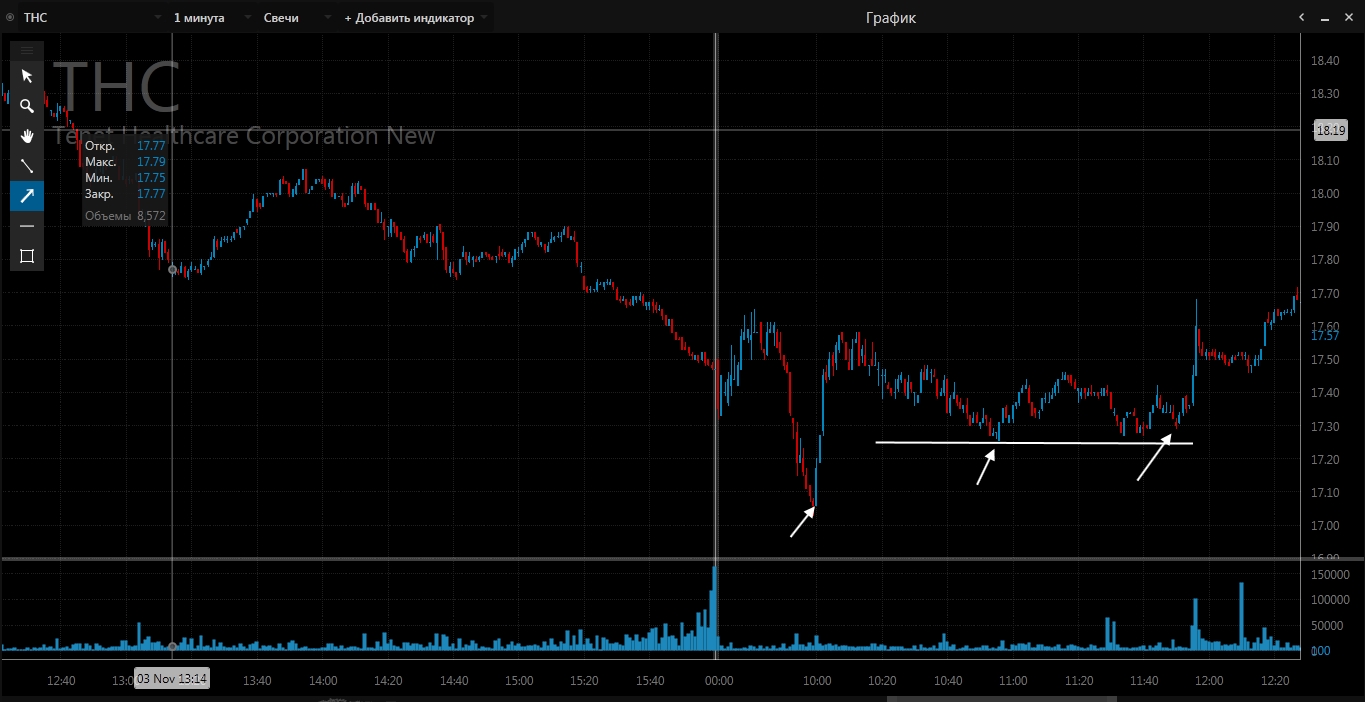Toggle the link circle beside THC ticker
Image resolution: width=1365 pixels, height=702 pixels.
tap(10, 18)
